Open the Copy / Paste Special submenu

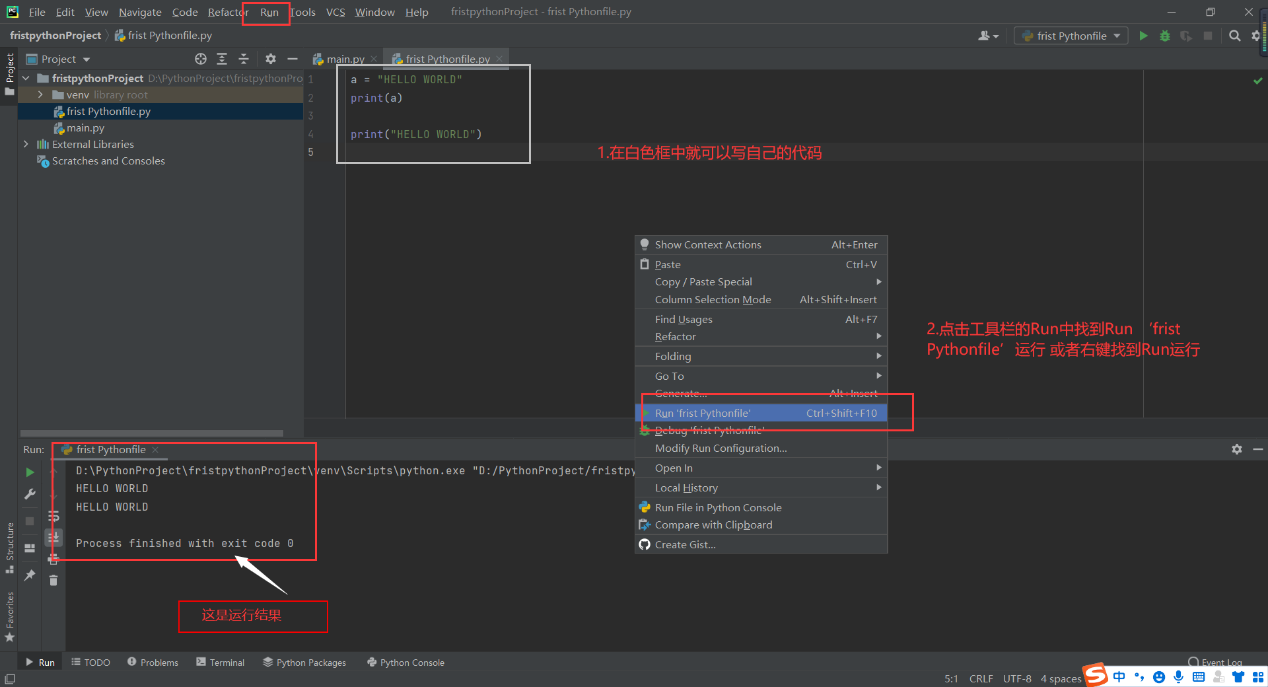pos(761,282)
